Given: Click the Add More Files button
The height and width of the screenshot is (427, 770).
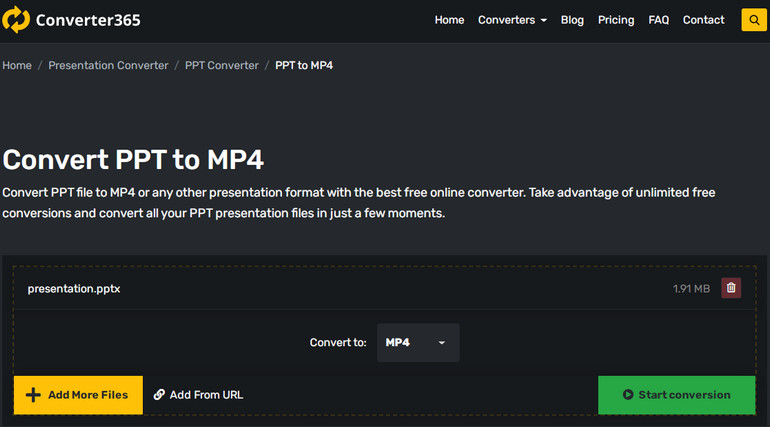Looking at the screenshot, I should click(x=78, y=395).
